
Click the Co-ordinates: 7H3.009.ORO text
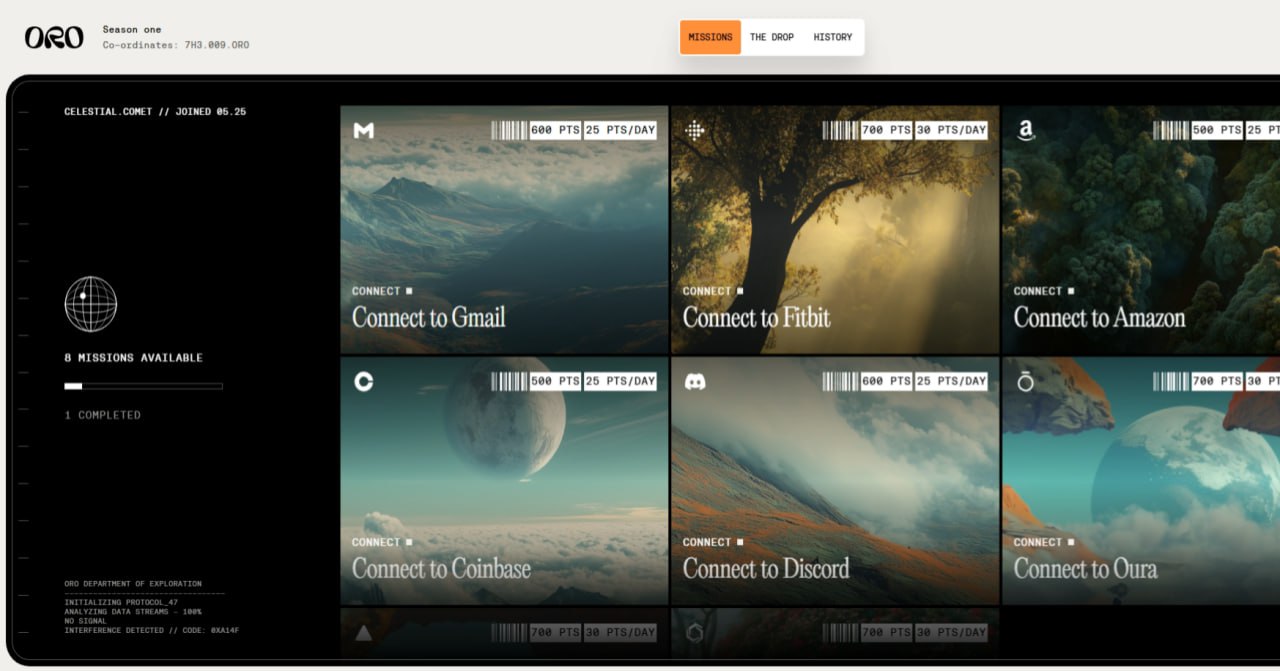pyautogui.click(x=176, y=45)
